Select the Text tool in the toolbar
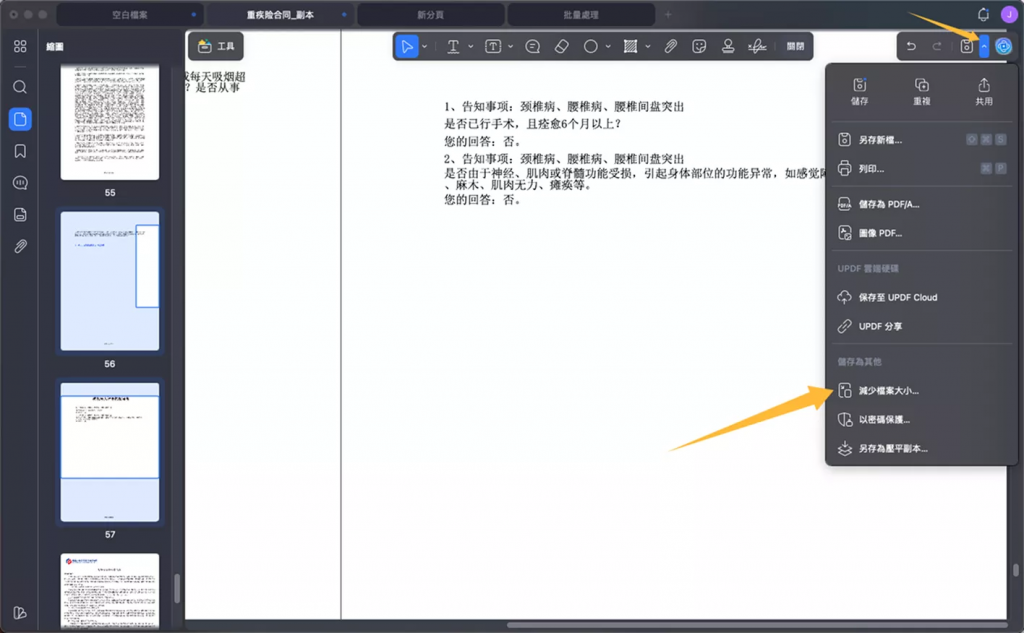The height and width of the screenshot is (633, 1024). (x=452, y=46)
